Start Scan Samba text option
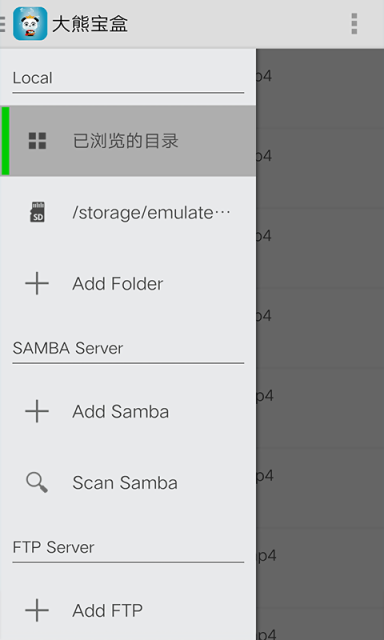Viewport: 384px width, 640px height. [x=125, y=483]
